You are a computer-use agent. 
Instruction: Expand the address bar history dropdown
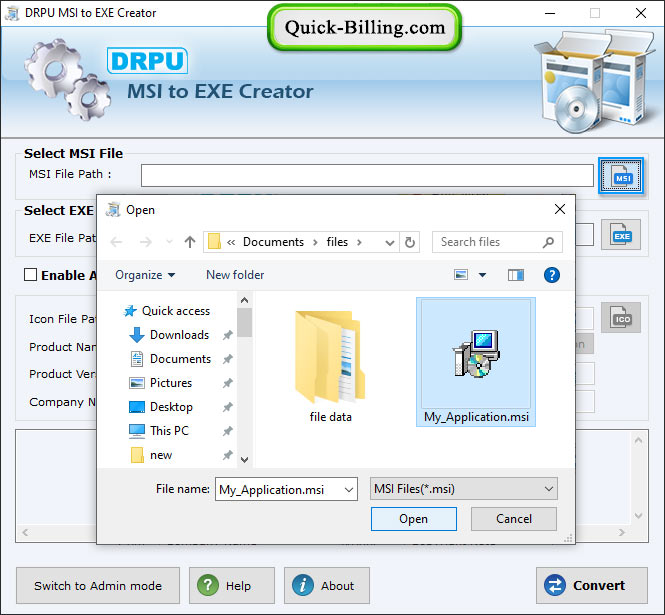[x=389, y=243]
